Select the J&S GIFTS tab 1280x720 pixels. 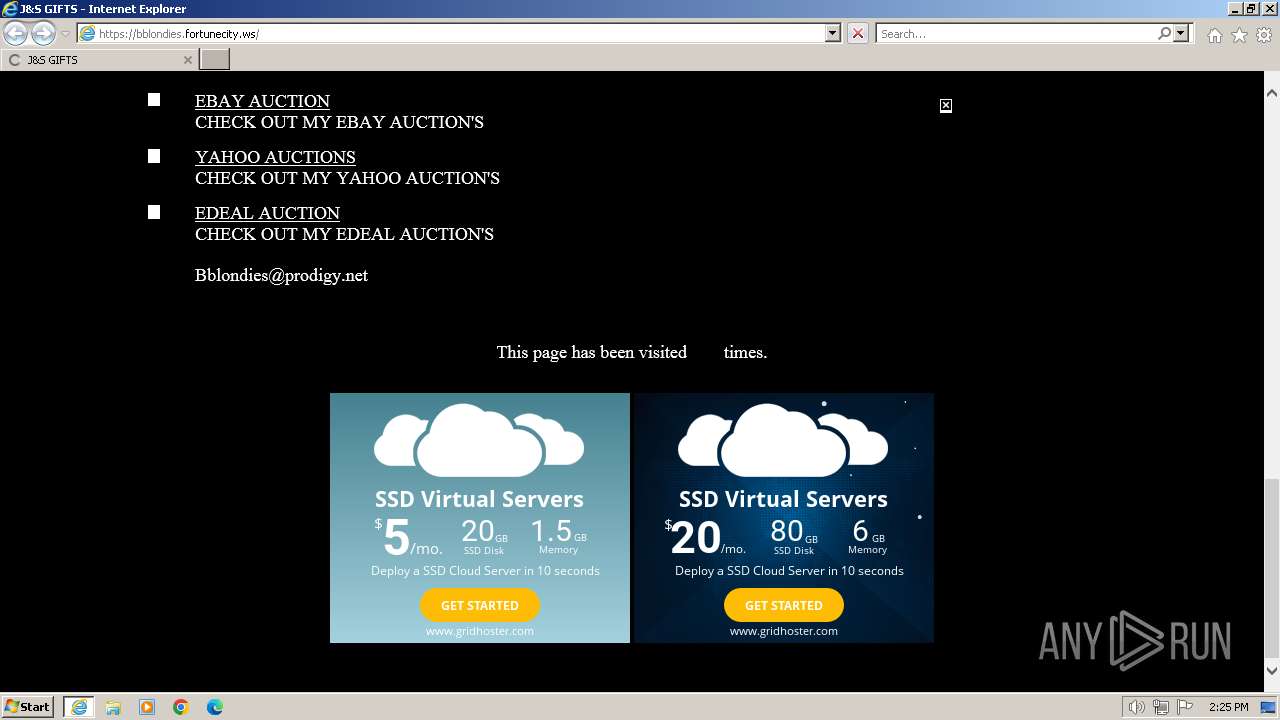[100, 60]
